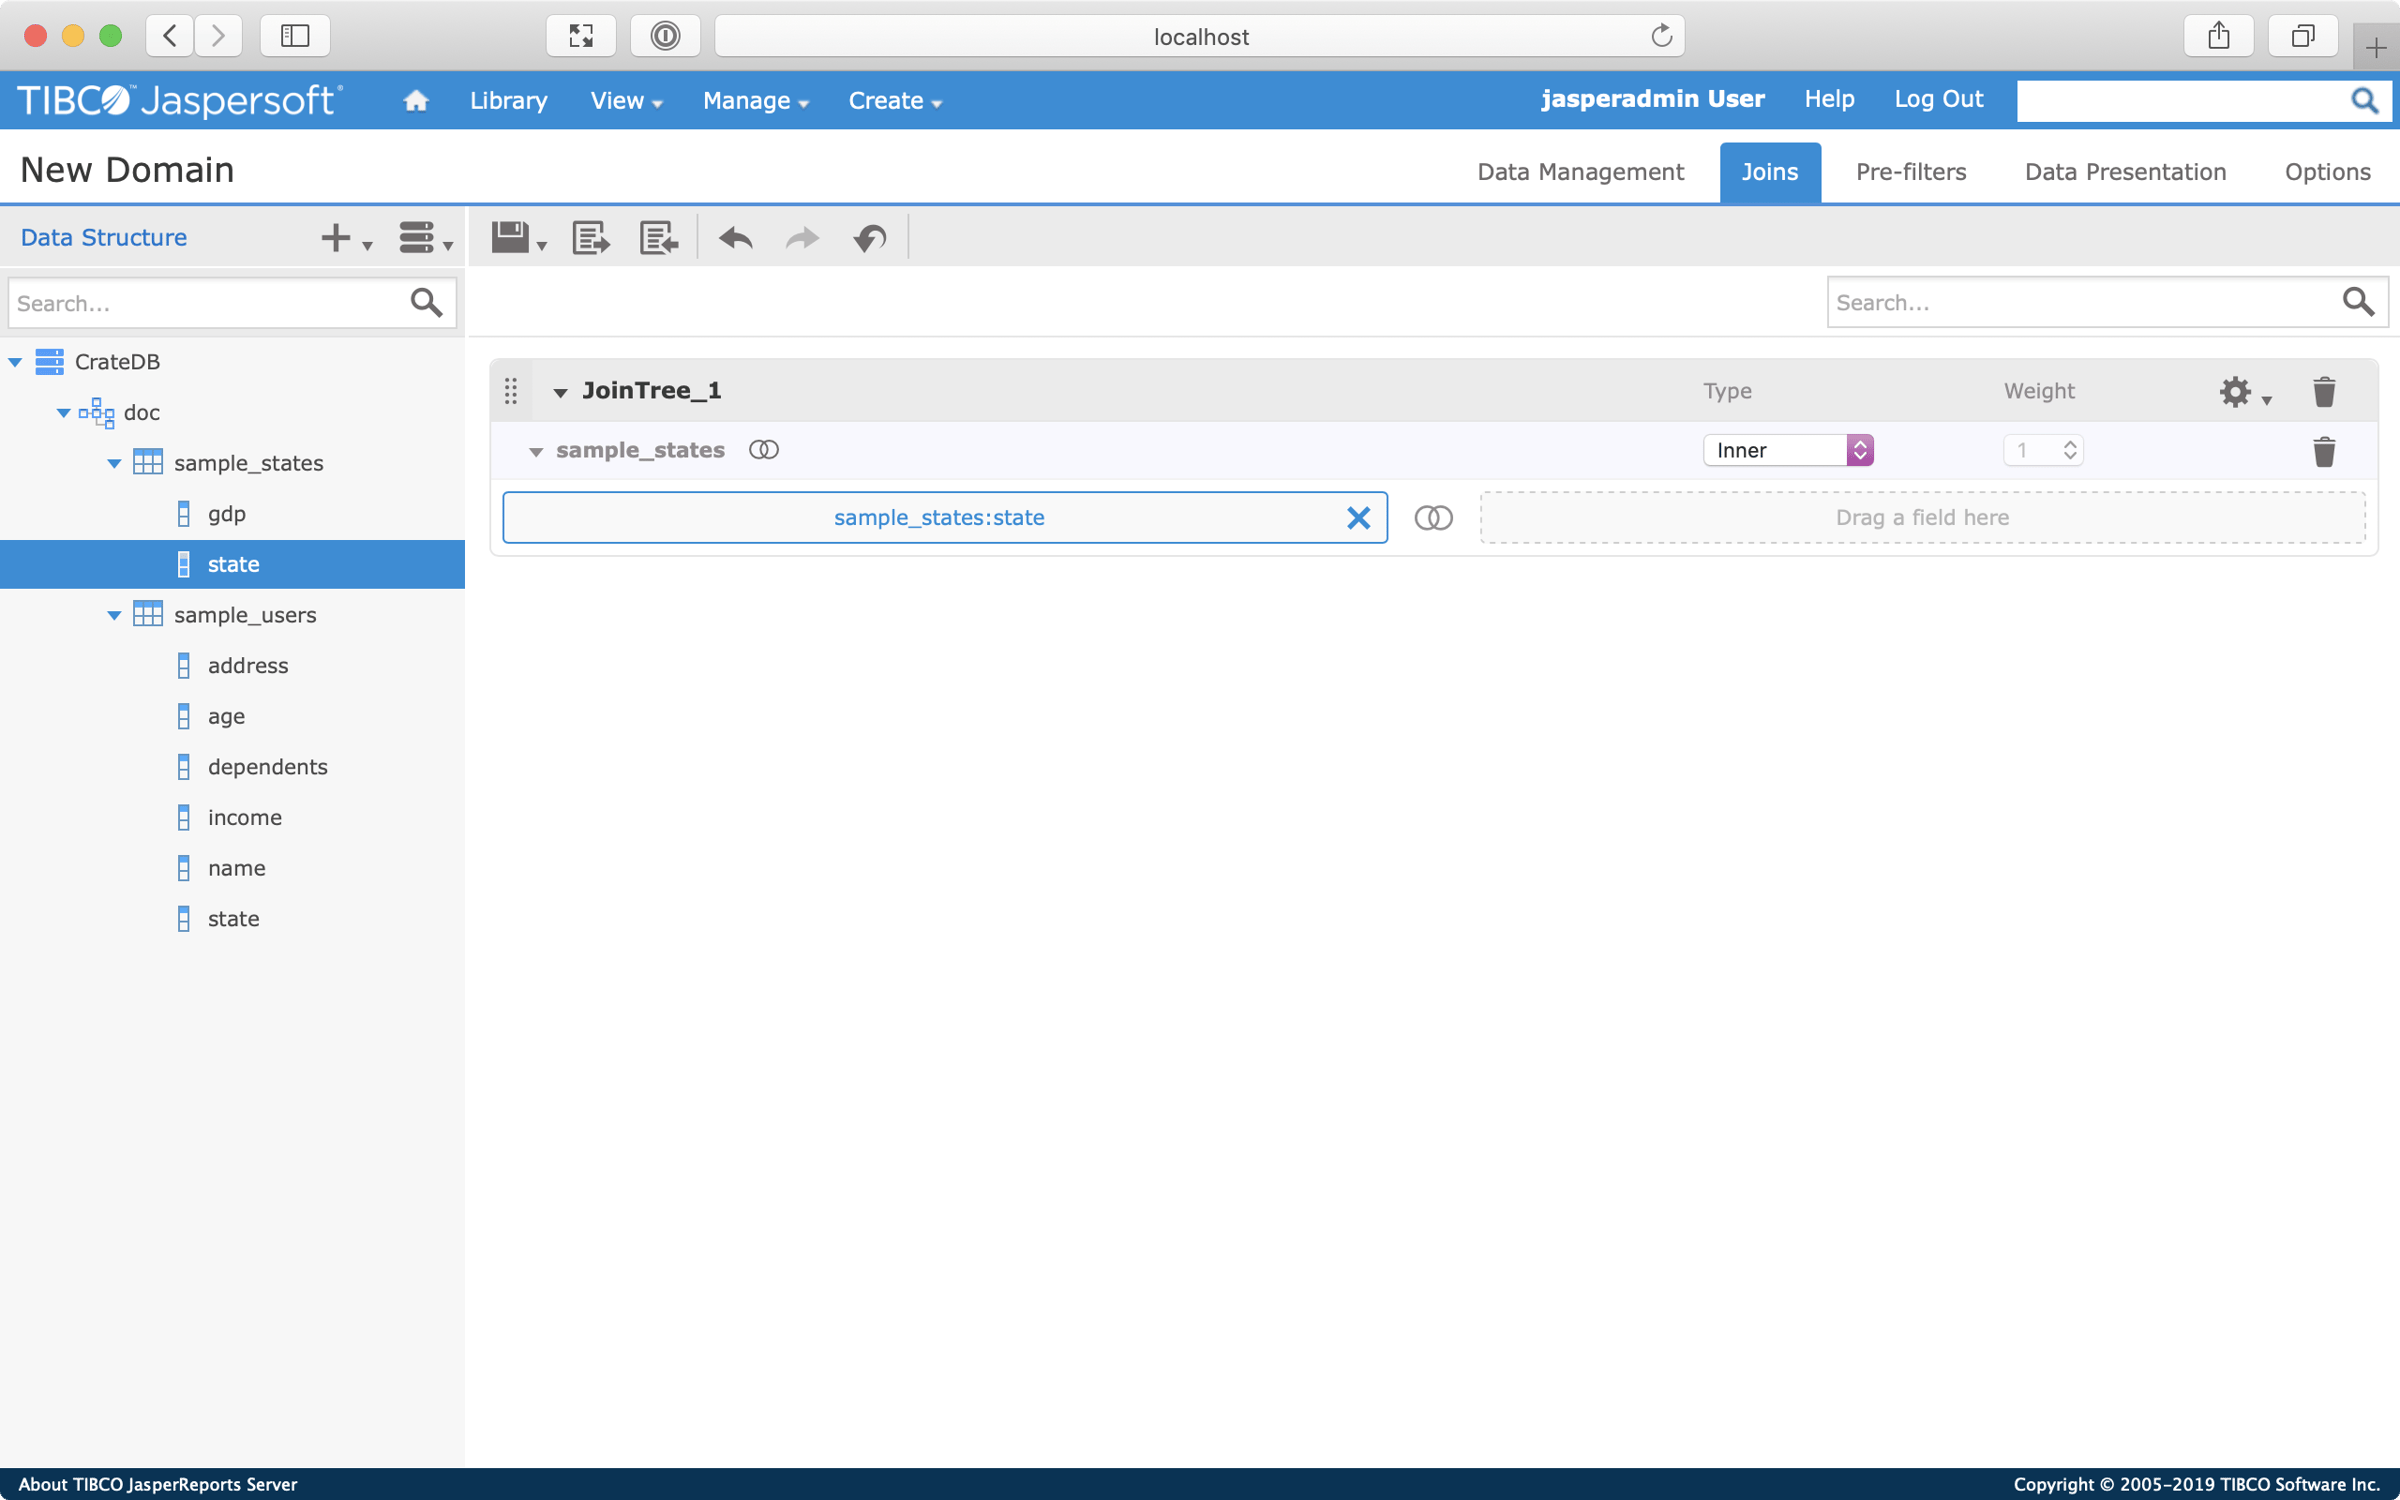Remove the sample_states:state field with the X
The height and width of the screenshot is (1500, 2400).
click(1358, 517)
